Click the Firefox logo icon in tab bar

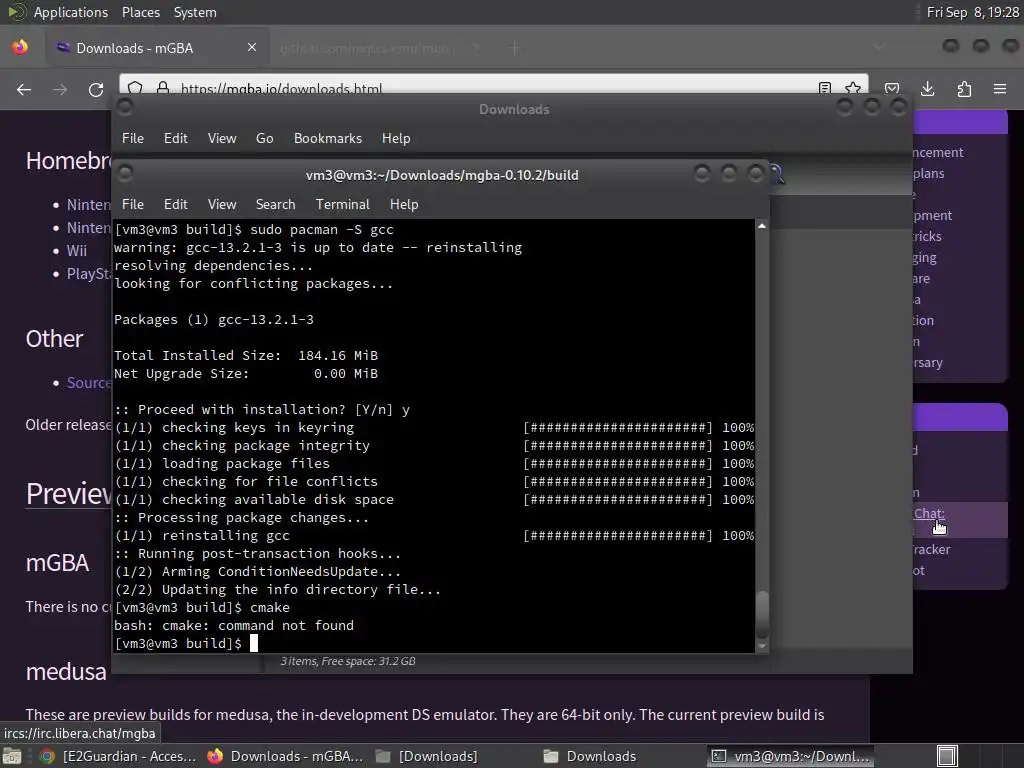point(20,47)
